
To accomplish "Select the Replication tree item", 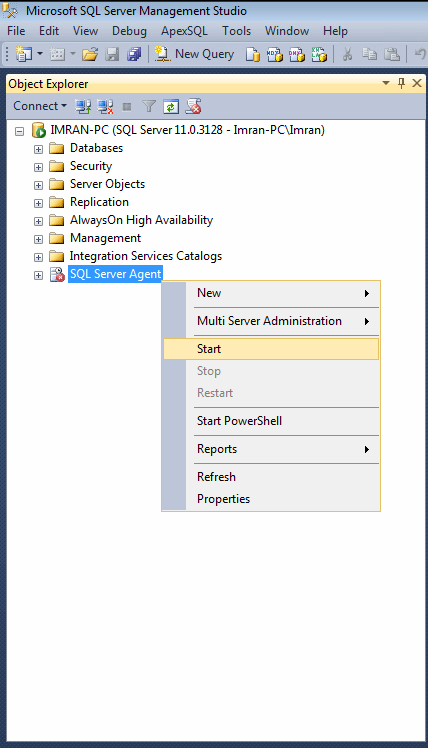I will [x=99, y=202].
